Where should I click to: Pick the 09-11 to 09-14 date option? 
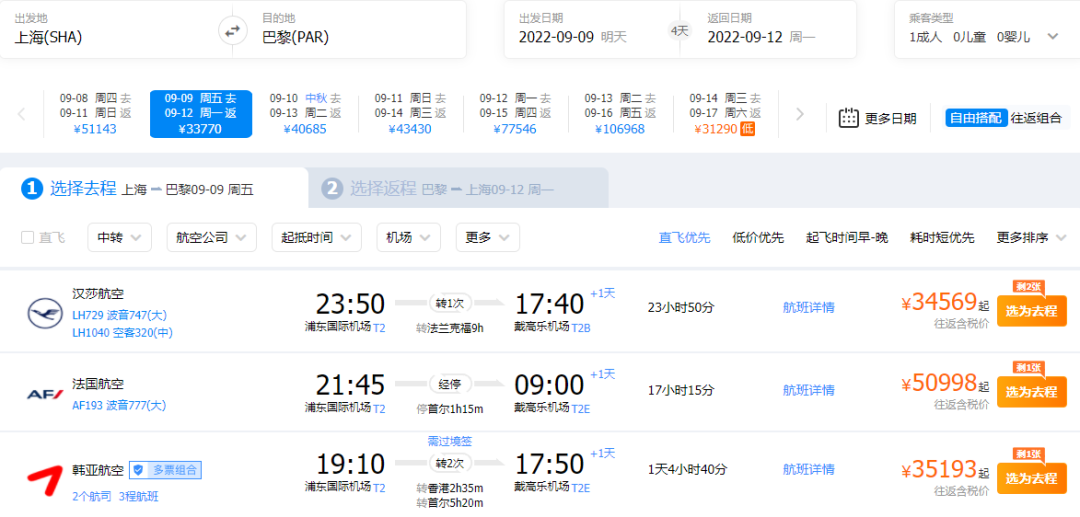coord(411,114)
